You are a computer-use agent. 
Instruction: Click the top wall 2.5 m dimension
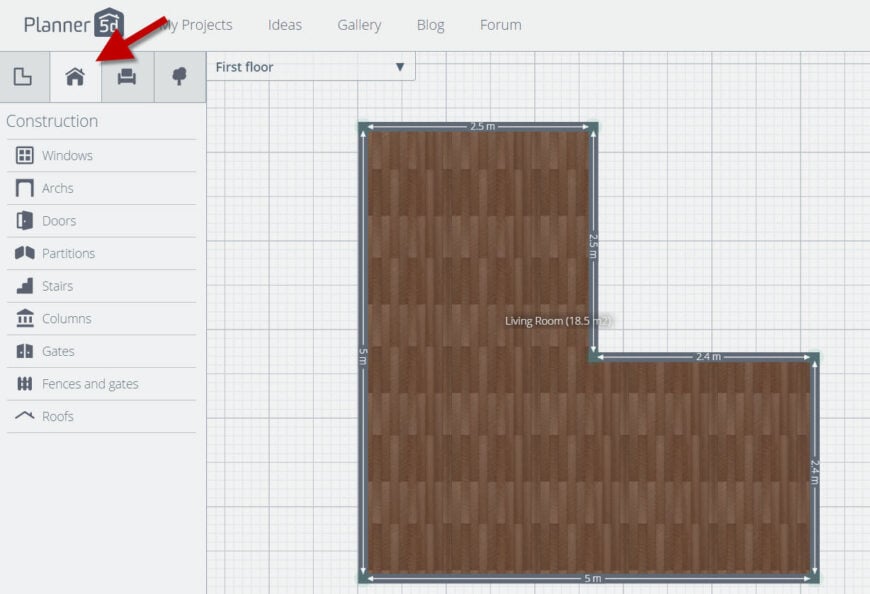click(482, 126)
